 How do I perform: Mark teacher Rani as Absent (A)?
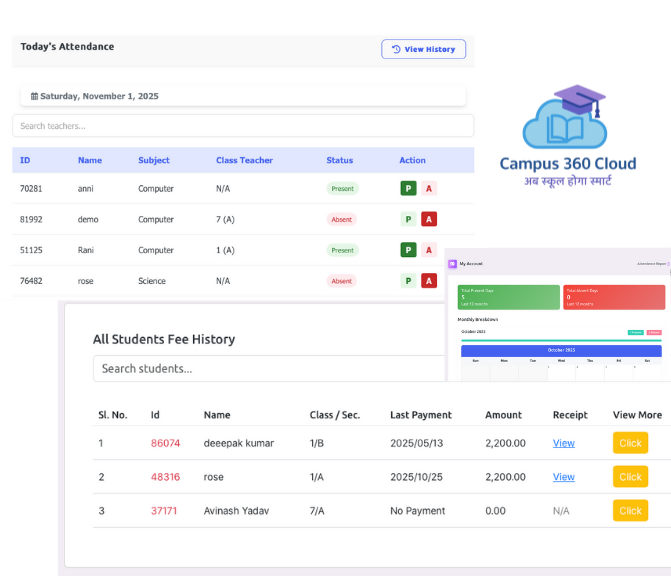(x=429, y=250)
